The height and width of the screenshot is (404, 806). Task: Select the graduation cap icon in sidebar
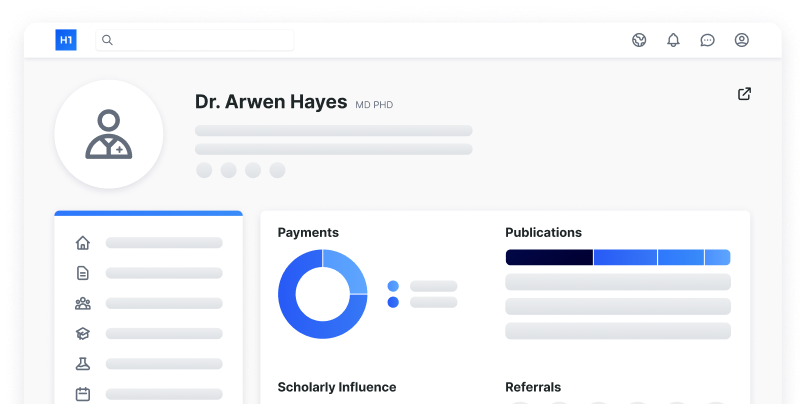coord(83,334)
